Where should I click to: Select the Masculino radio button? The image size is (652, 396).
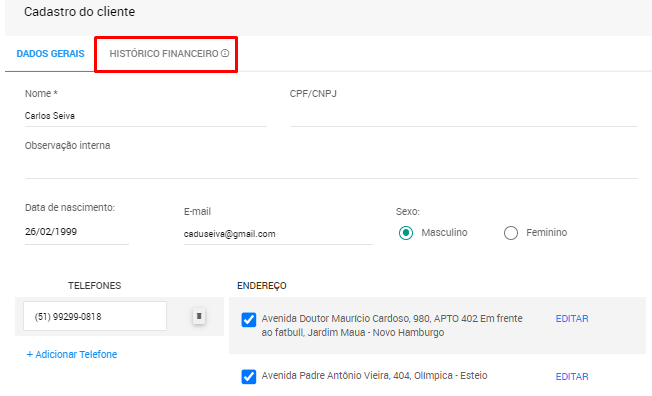pos(406,233)
